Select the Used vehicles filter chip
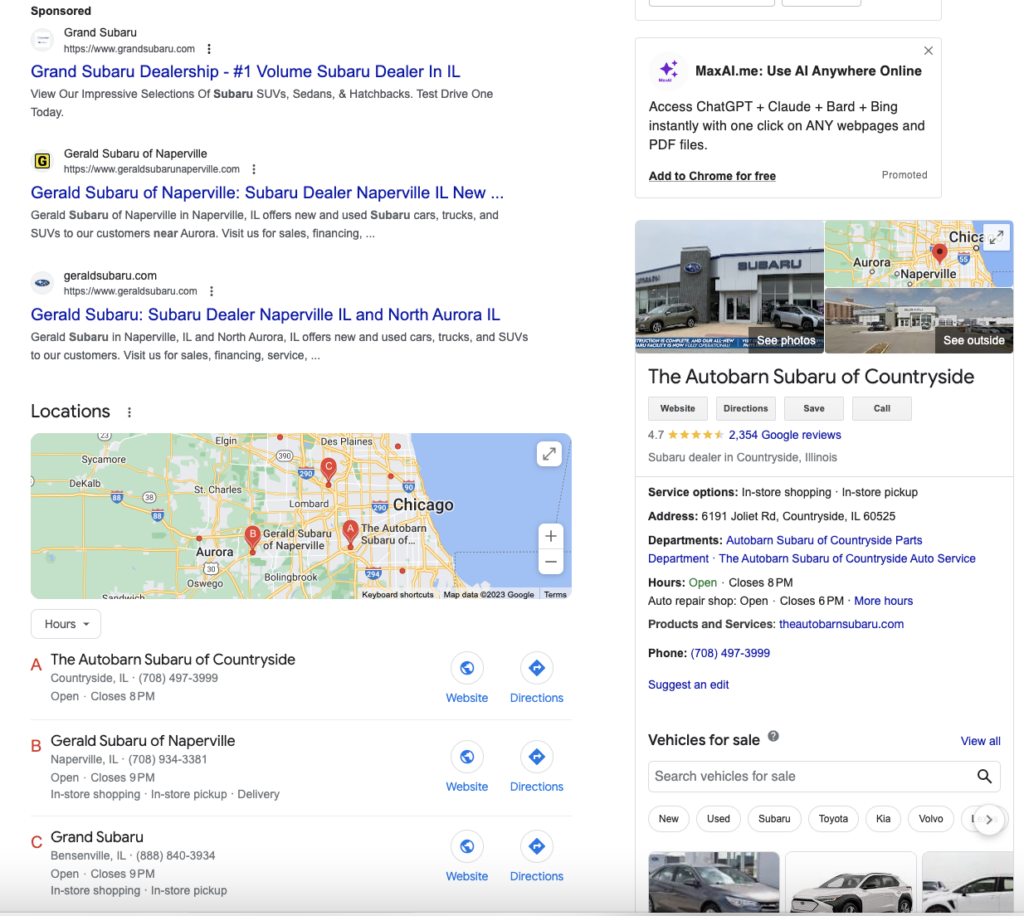This screenshot has height=916, width=1024. [718, 818]
